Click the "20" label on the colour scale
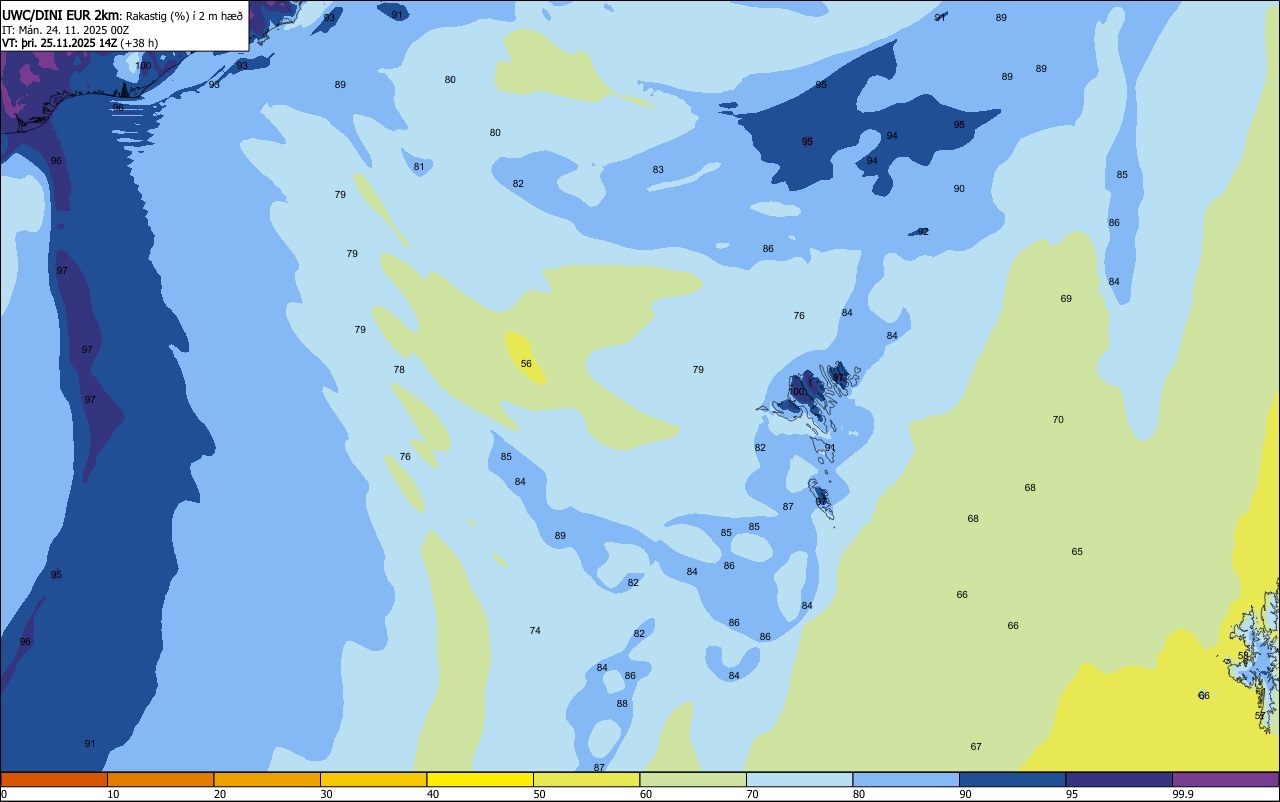The width and height of the screenshot is (1280, 802). [220, 794]
